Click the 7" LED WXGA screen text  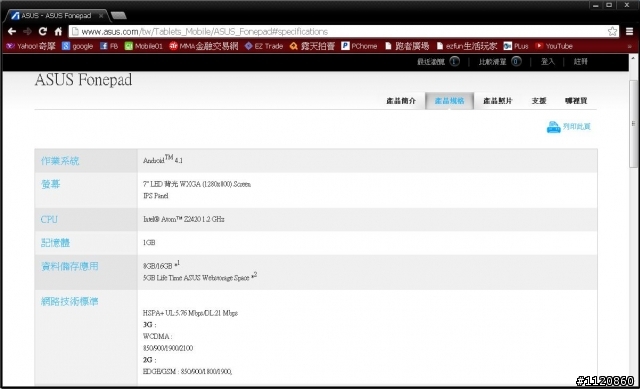(x=197, y=184)
